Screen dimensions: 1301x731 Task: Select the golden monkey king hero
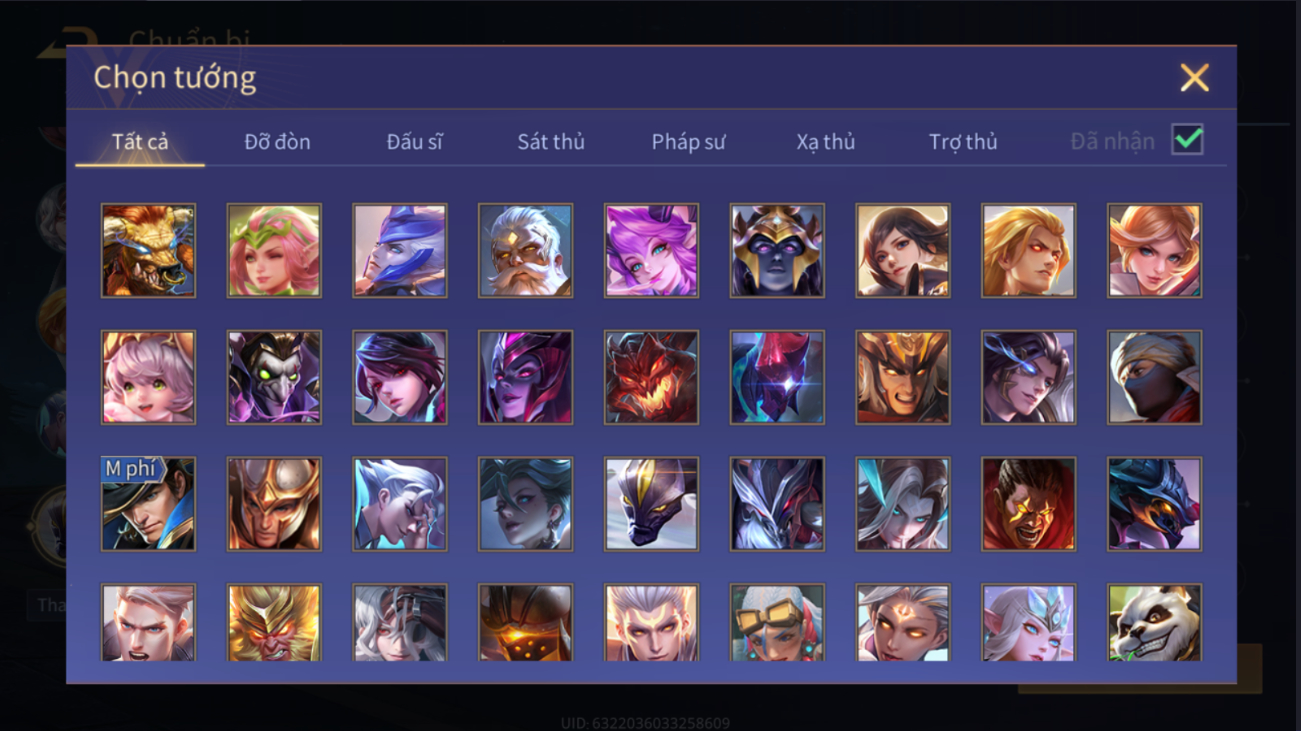coord(274,622)
